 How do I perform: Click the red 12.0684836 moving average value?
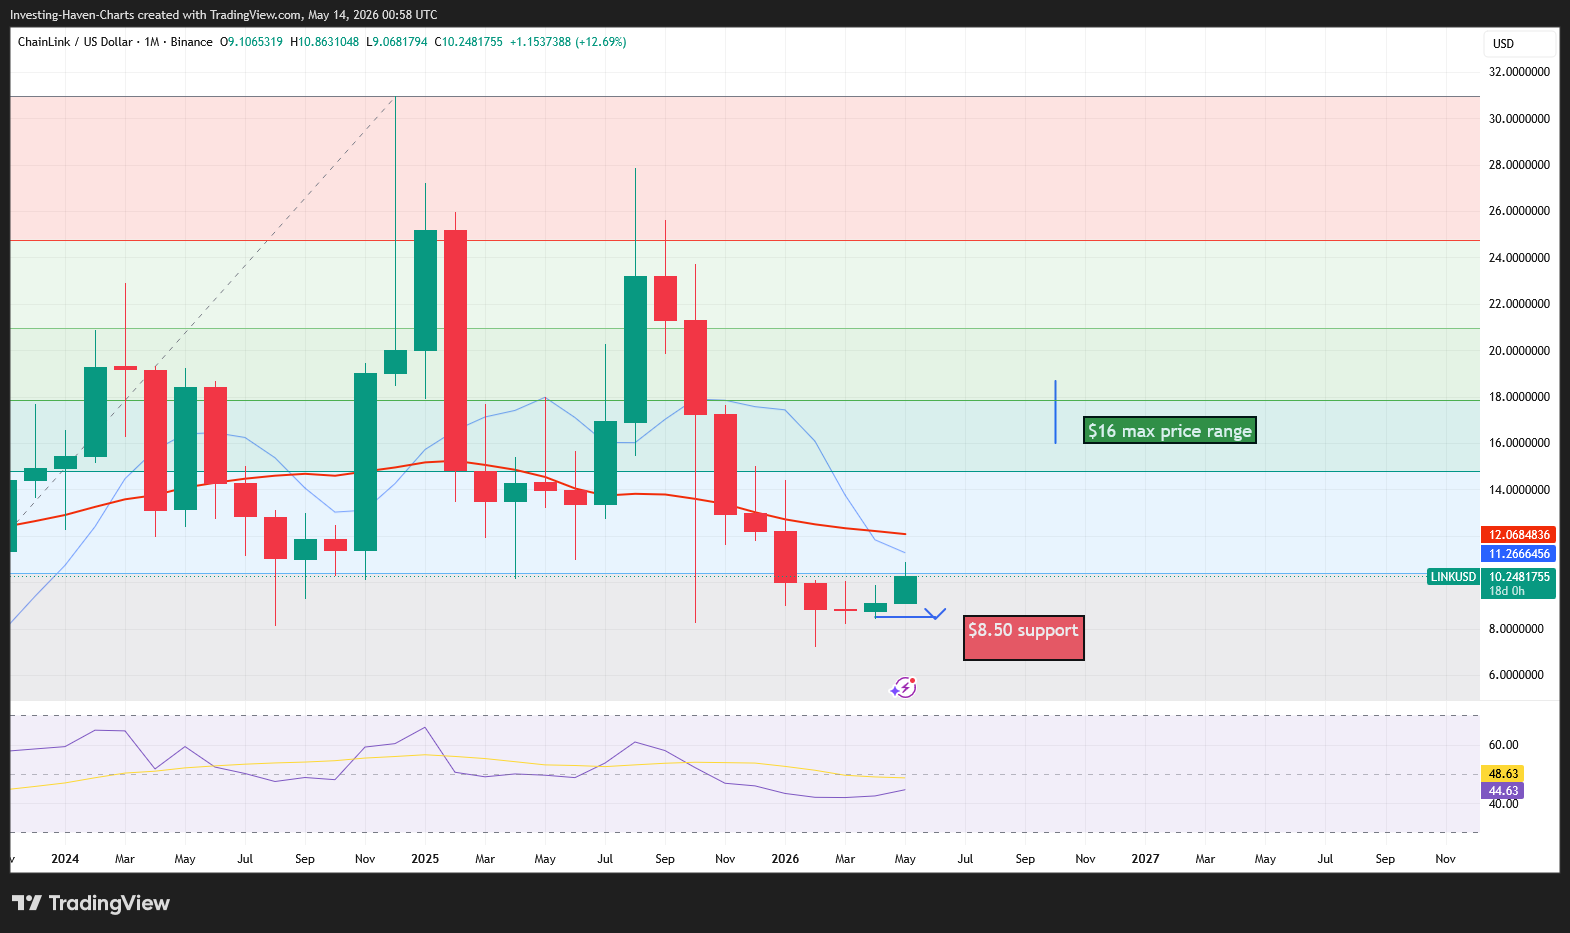click(1518, 535)
